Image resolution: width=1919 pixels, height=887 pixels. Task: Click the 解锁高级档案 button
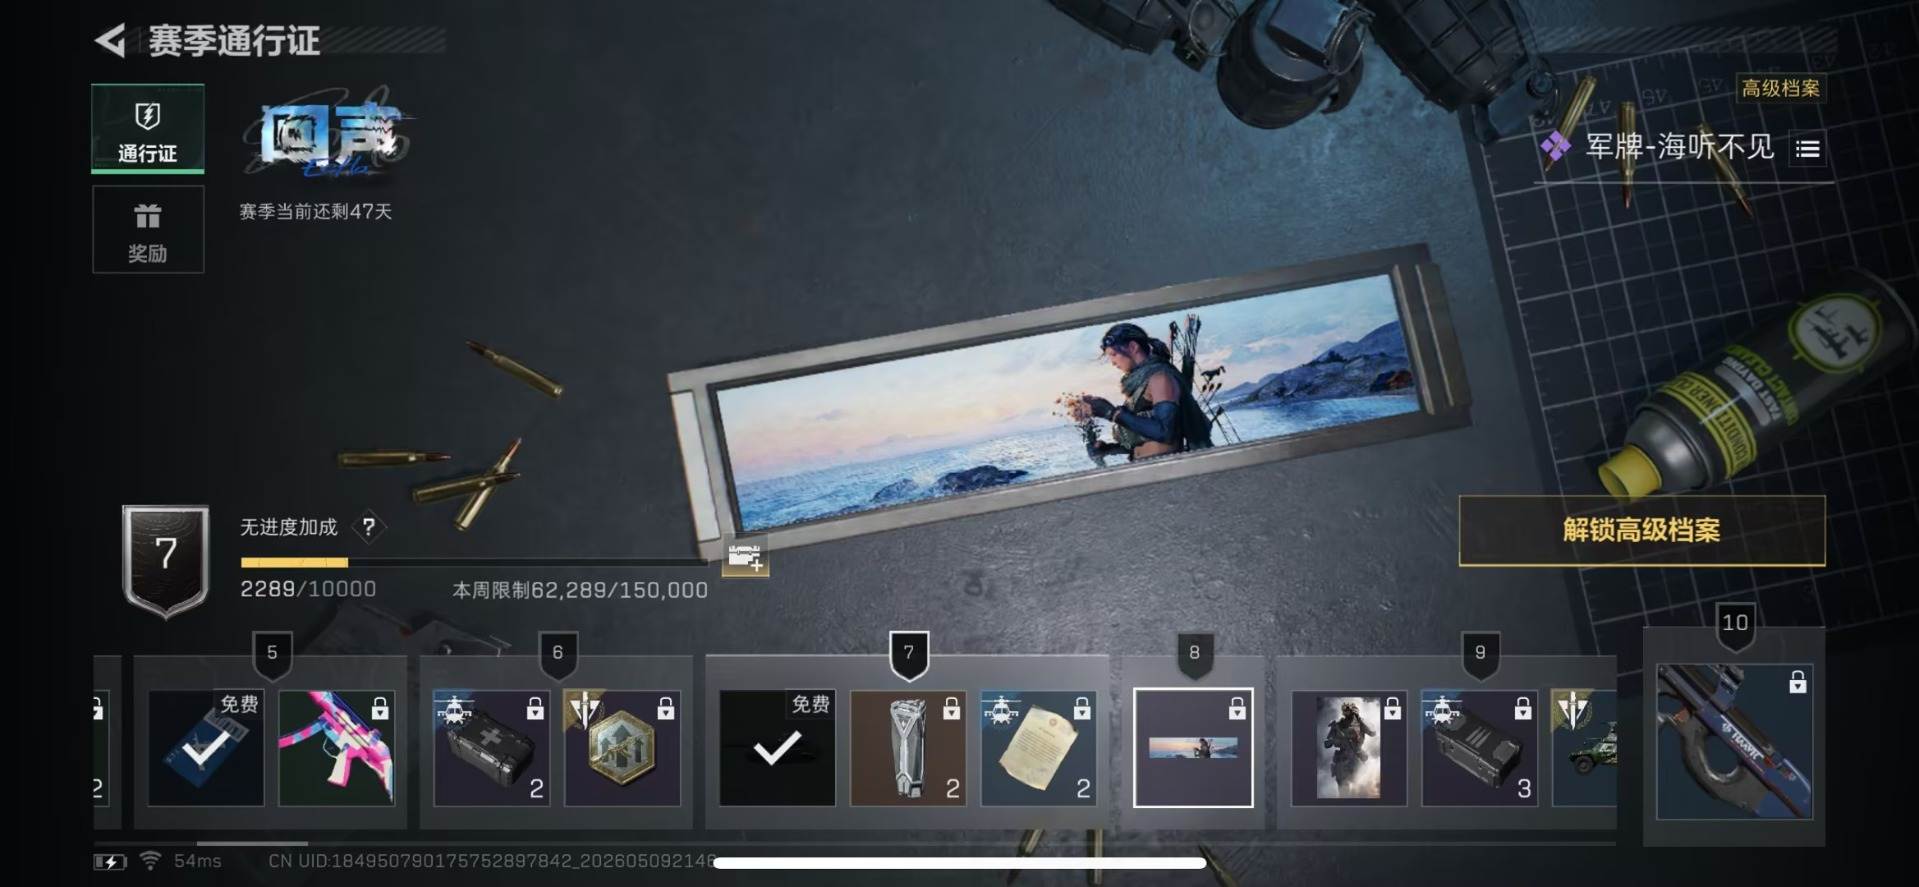(1642, 530)
